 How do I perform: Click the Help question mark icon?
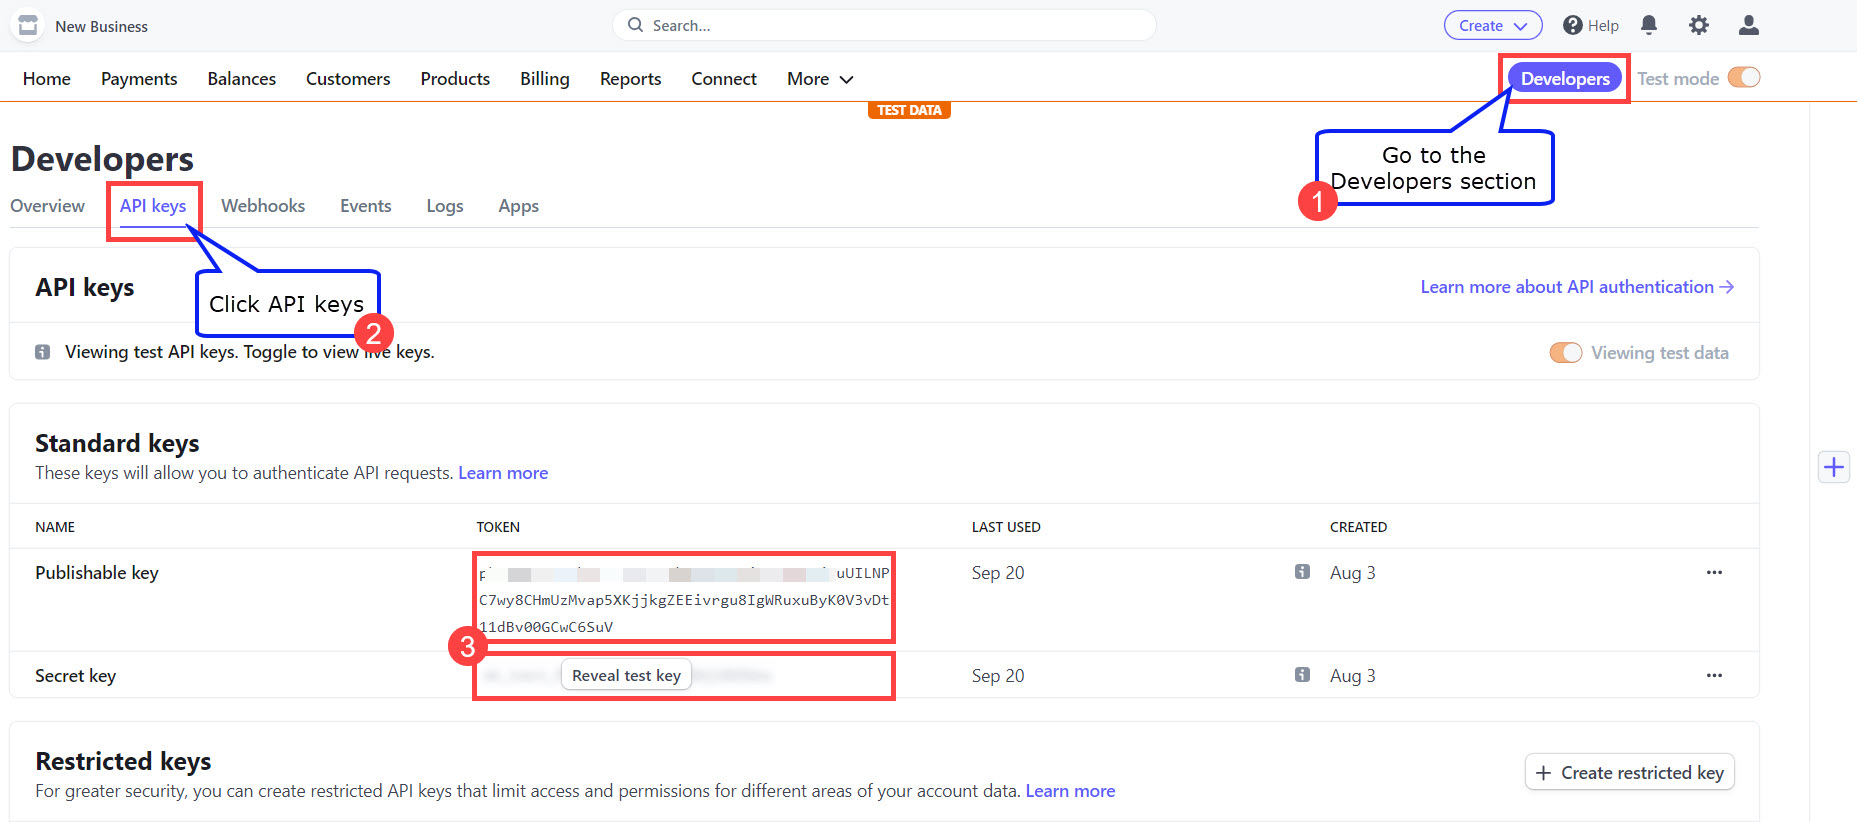click(1573, 25)
